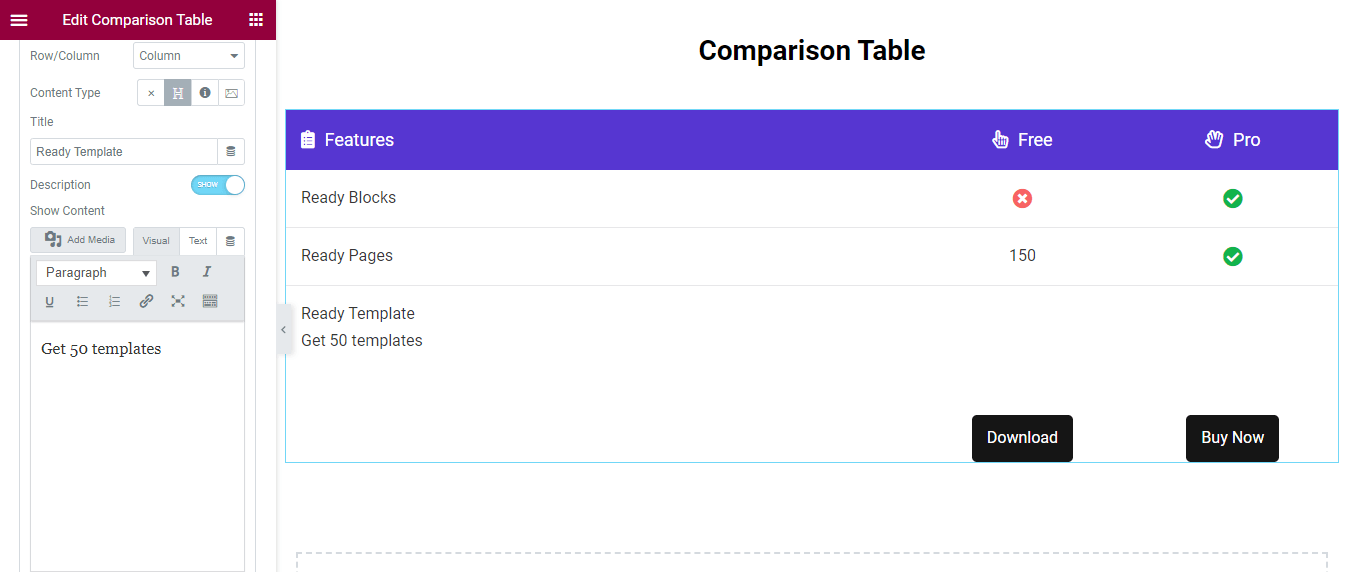
Task: Choose the Image content type option
Action: [232, 93]
